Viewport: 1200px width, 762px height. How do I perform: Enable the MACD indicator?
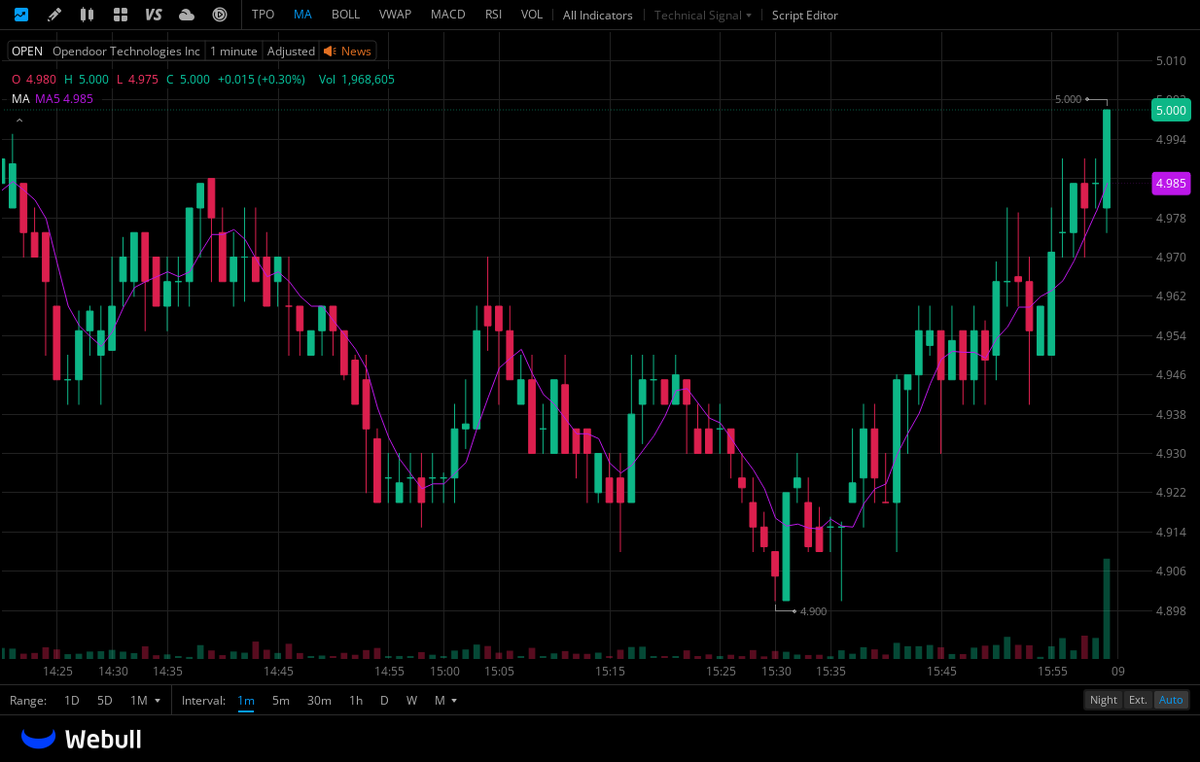point(448,15)
